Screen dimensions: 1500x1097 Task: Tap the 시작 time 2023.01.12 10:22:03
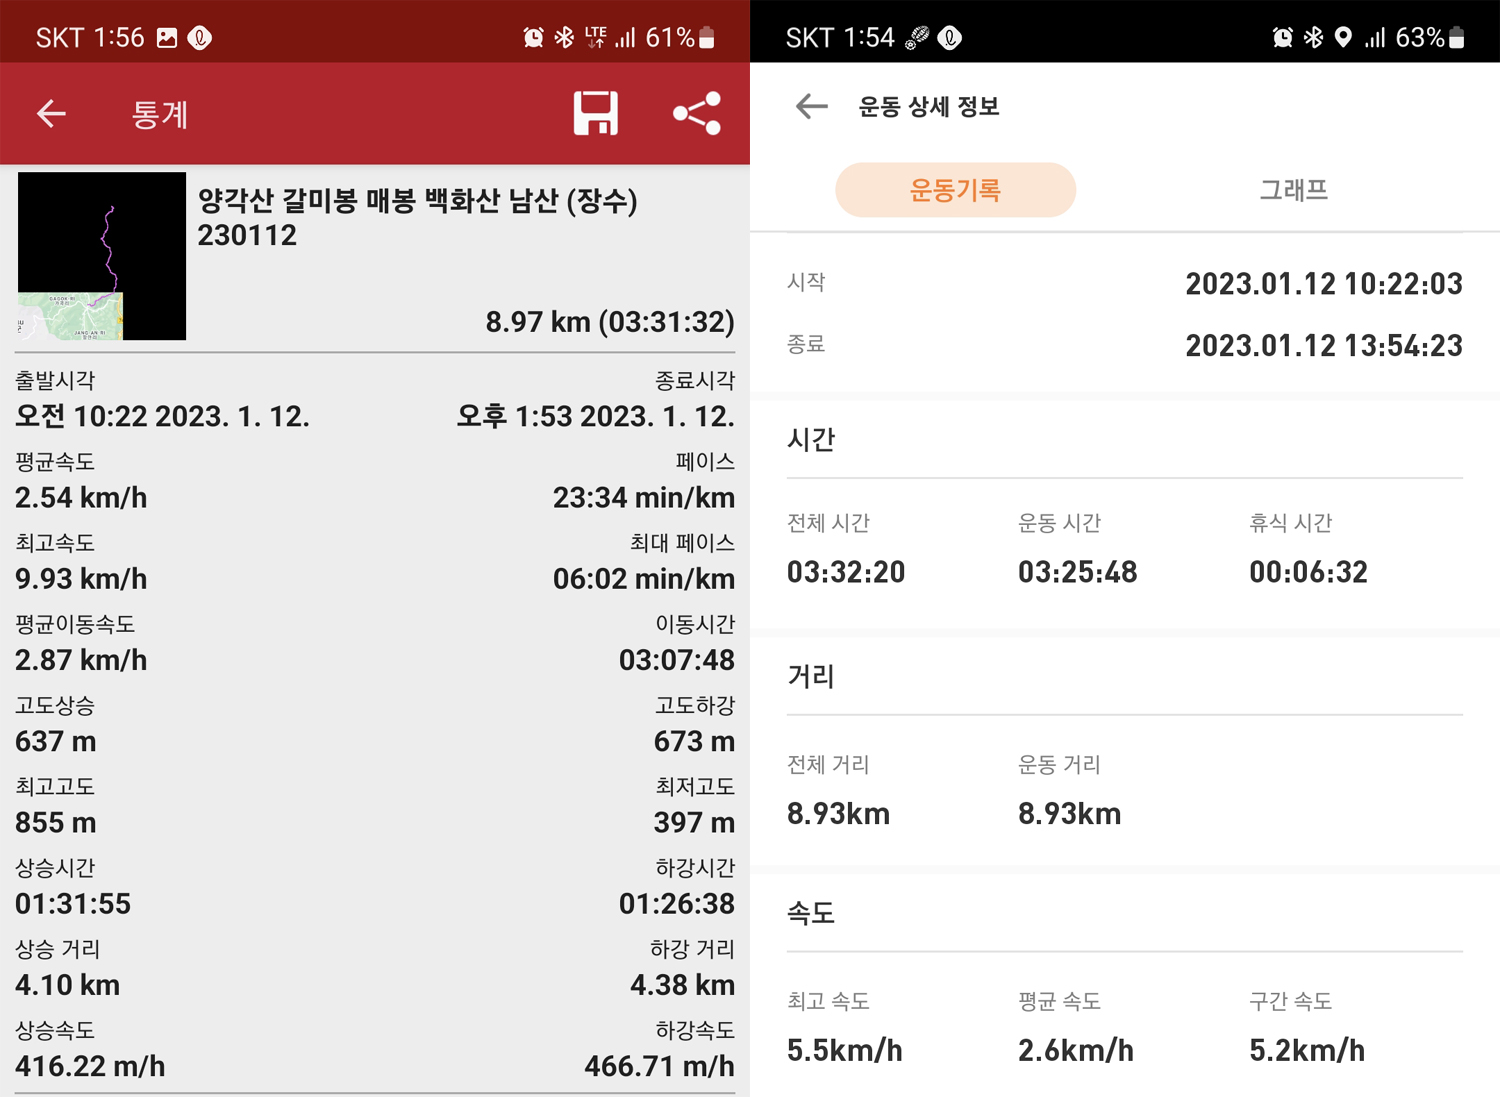coord(1324,284)
